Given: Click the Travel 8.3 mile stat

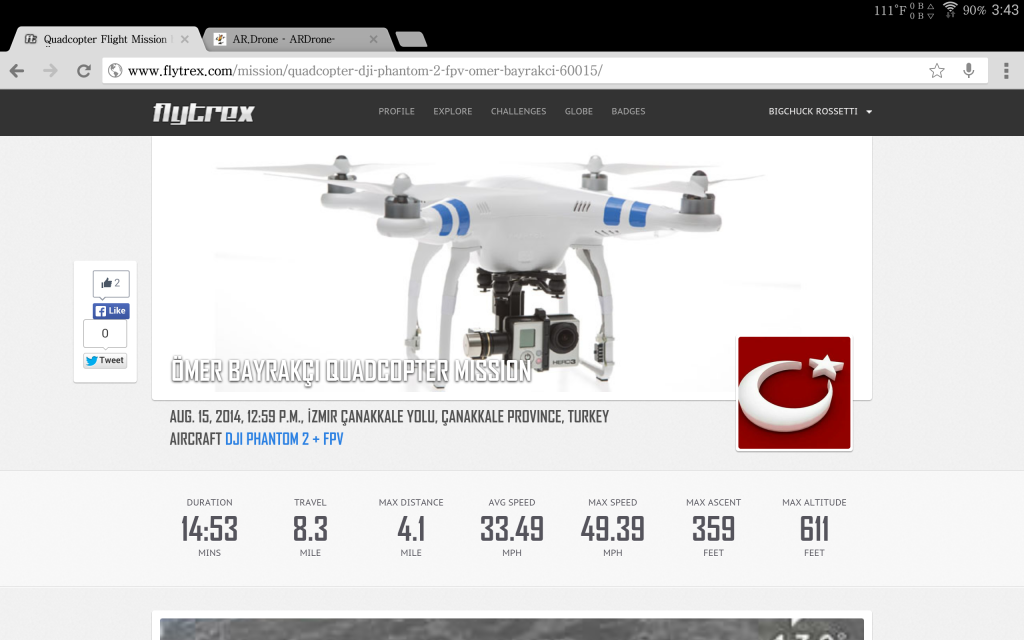Looking at the screenshot, I should tap(310, 528).
